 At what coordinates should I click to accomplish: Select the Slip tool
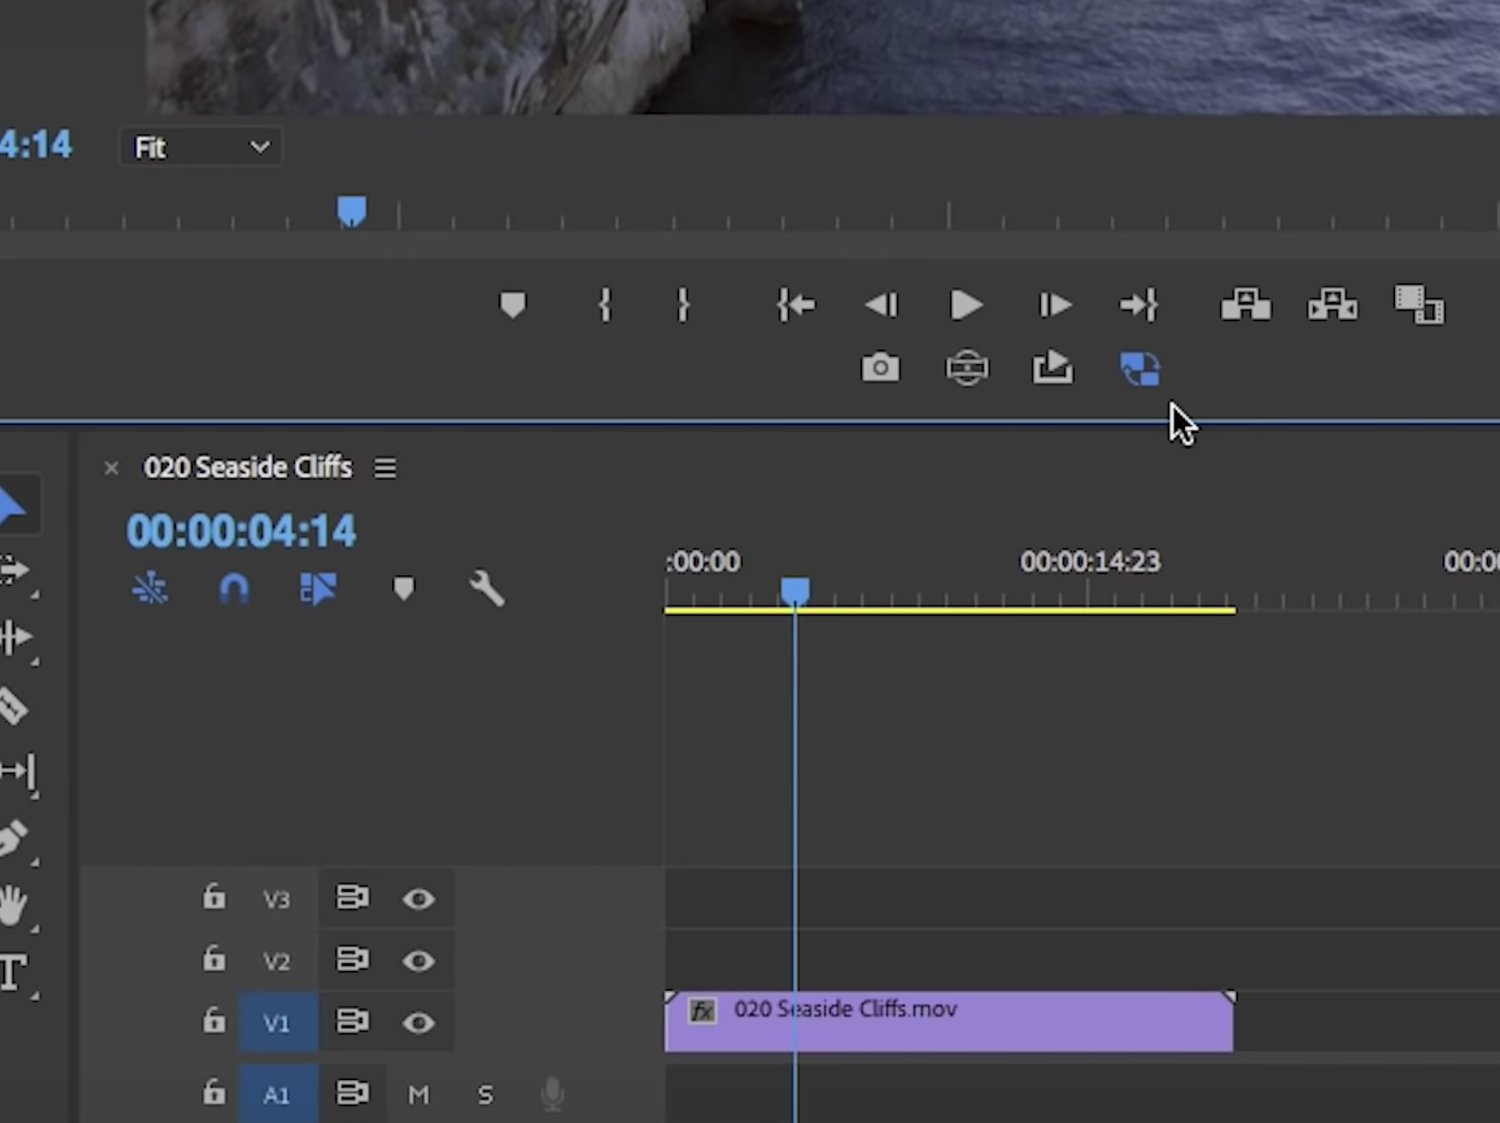(x=18, y=772)
